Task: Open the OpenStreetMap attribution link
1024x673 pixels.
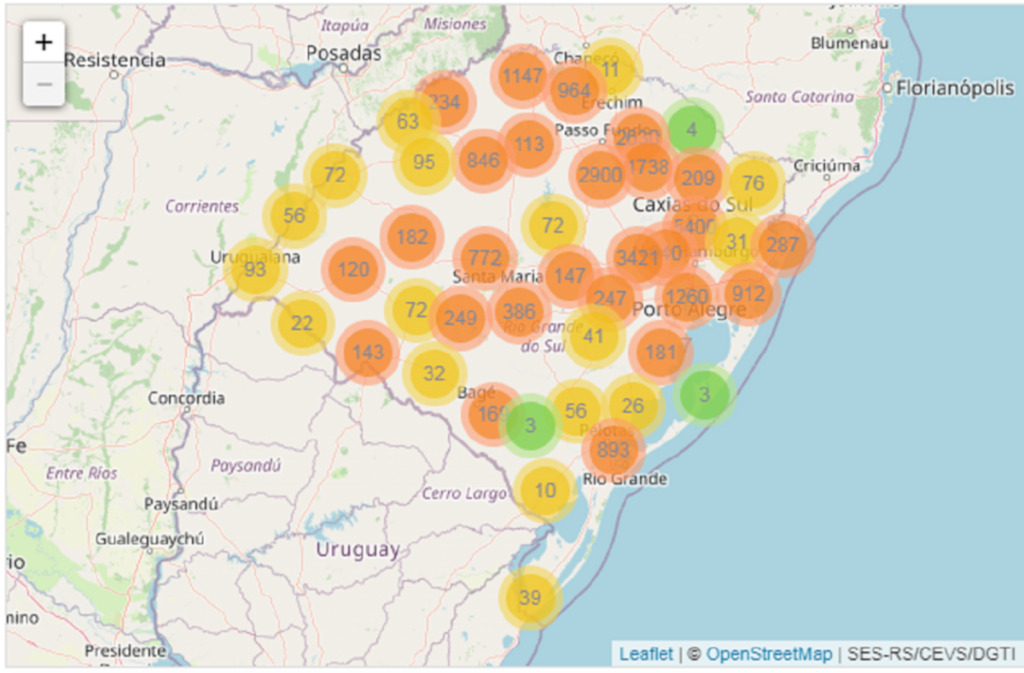Action: tap(770, 653)
